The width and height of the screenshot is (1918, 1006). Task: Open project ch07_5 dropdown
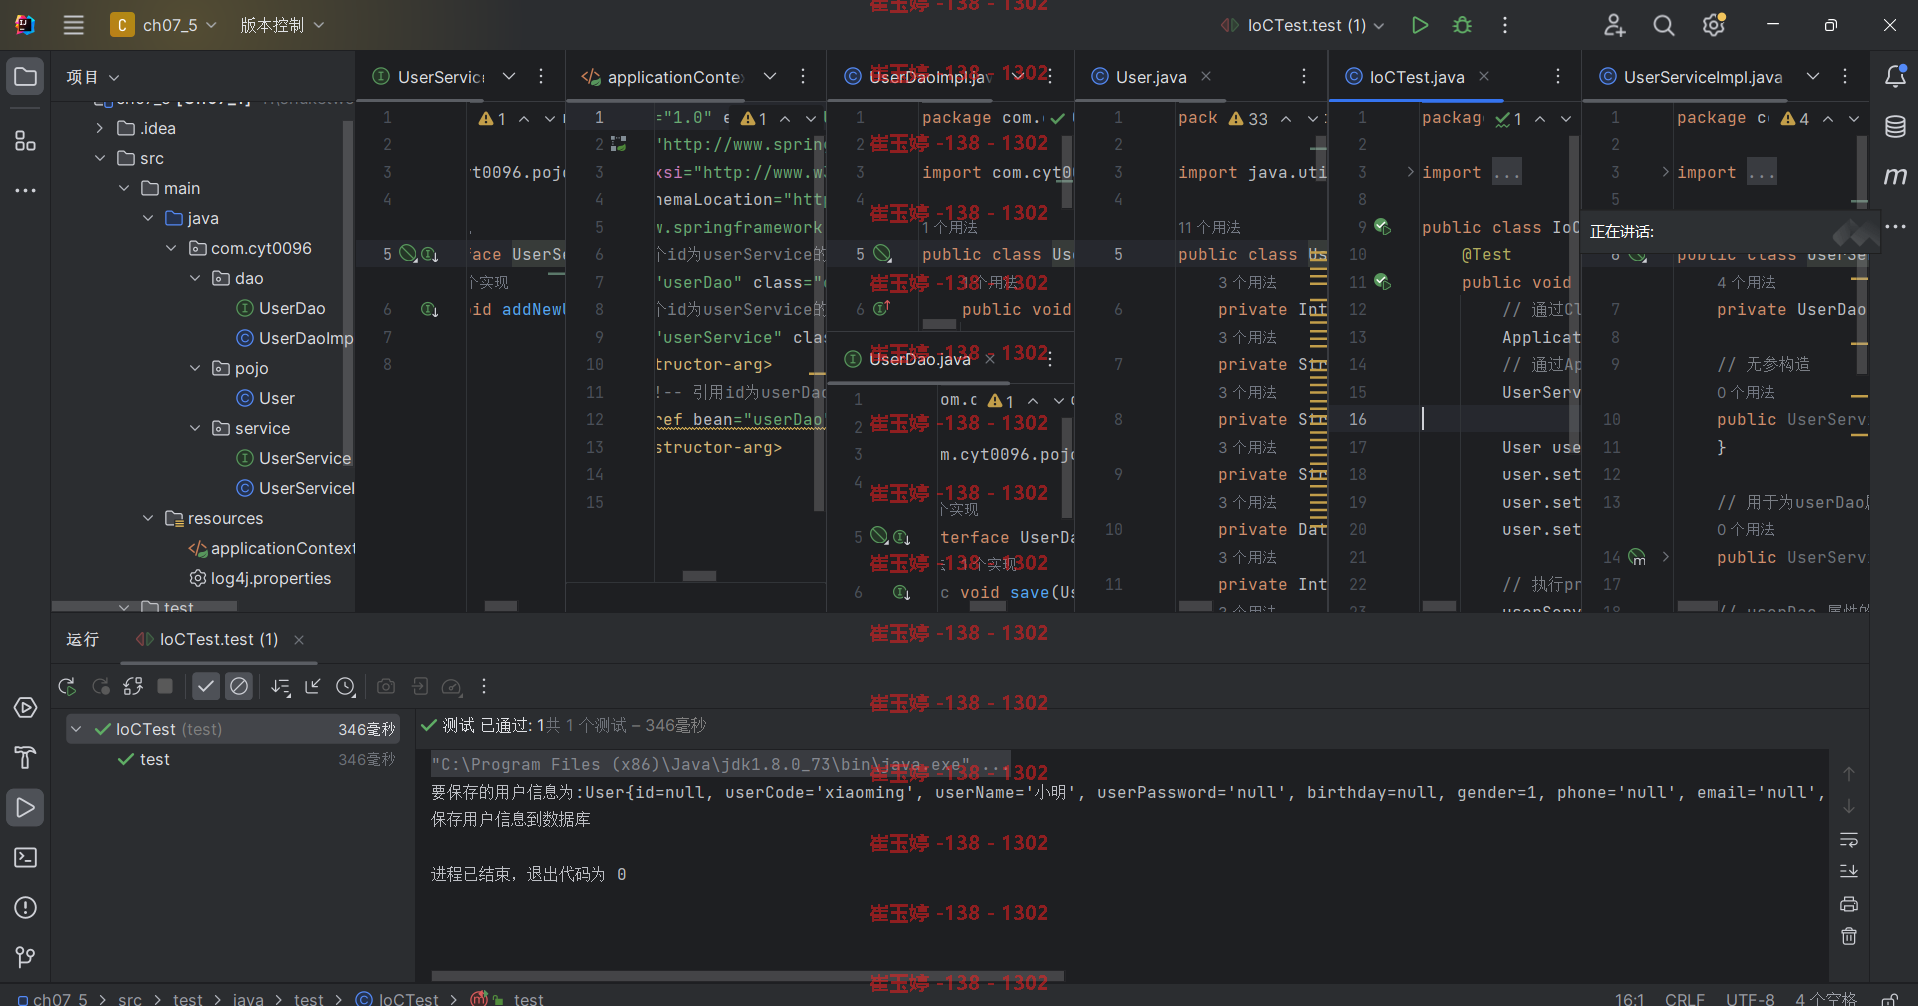click(x=164, y=25)
